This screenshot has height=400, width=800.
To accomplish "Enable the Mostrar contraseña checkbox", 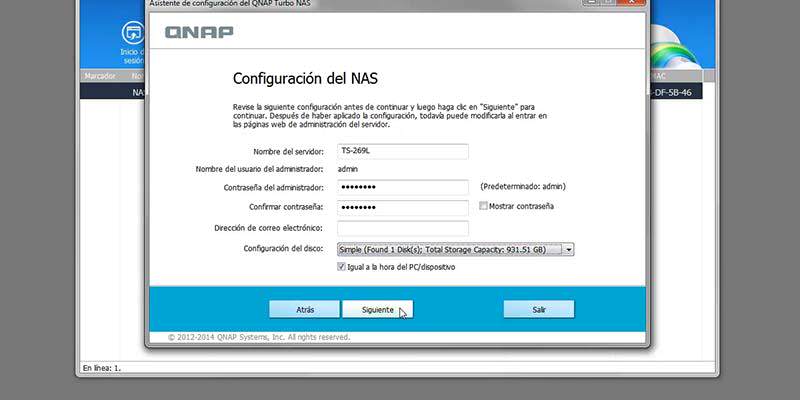I will (x=483, y=206).
